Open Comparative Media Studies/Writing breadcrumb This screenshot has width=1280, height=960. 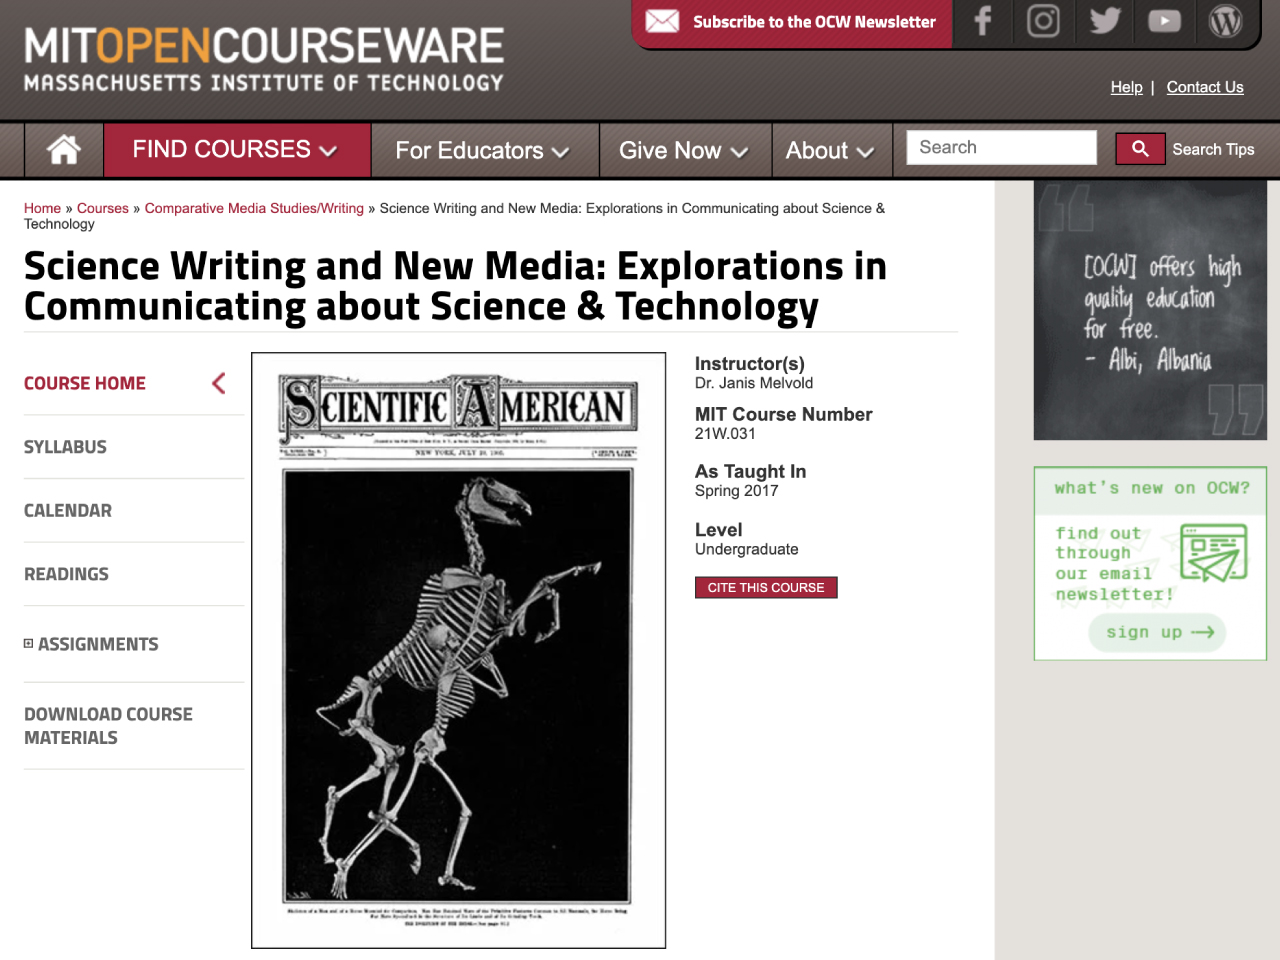point(254,208)
